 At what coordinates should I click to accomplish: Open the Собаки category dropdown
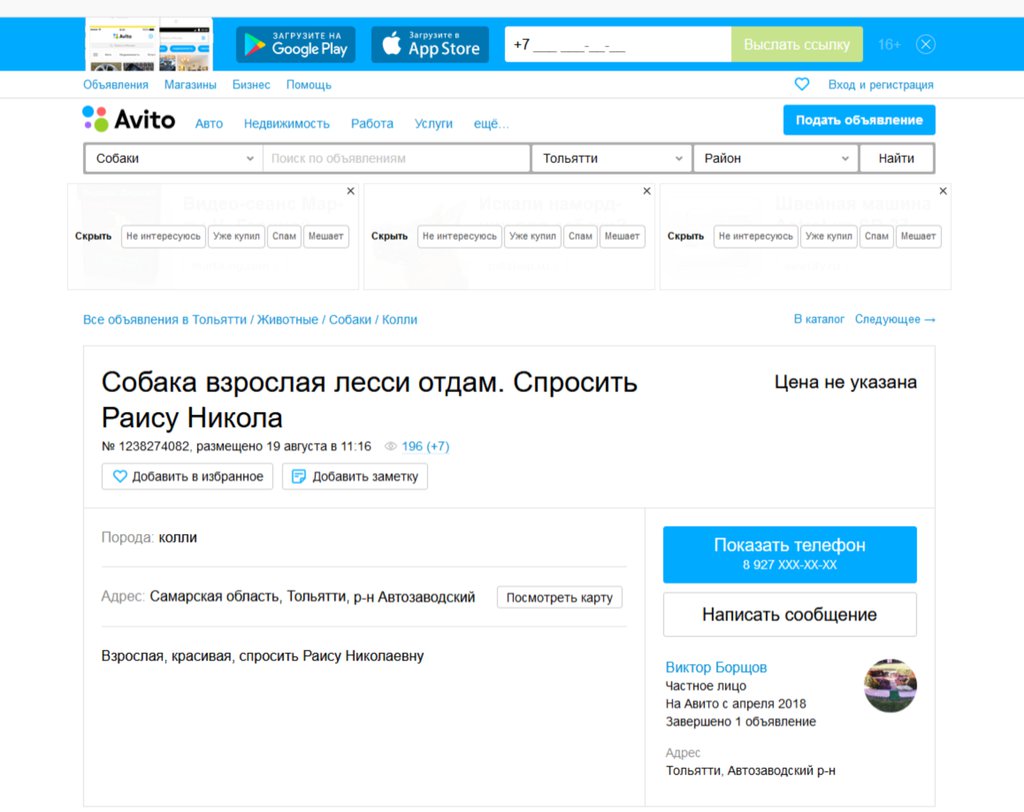[x=174, y=158]
